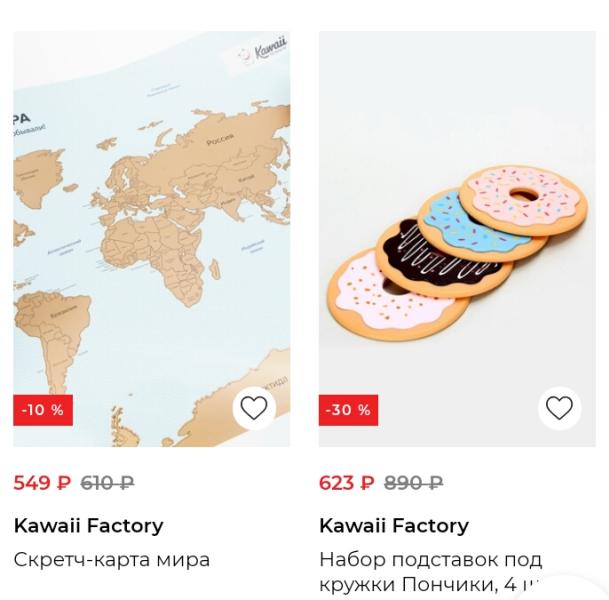Screen dimensions: 609x600
Task: Select the crossed-out 610 ₽ old price
Action: point(108,483)
